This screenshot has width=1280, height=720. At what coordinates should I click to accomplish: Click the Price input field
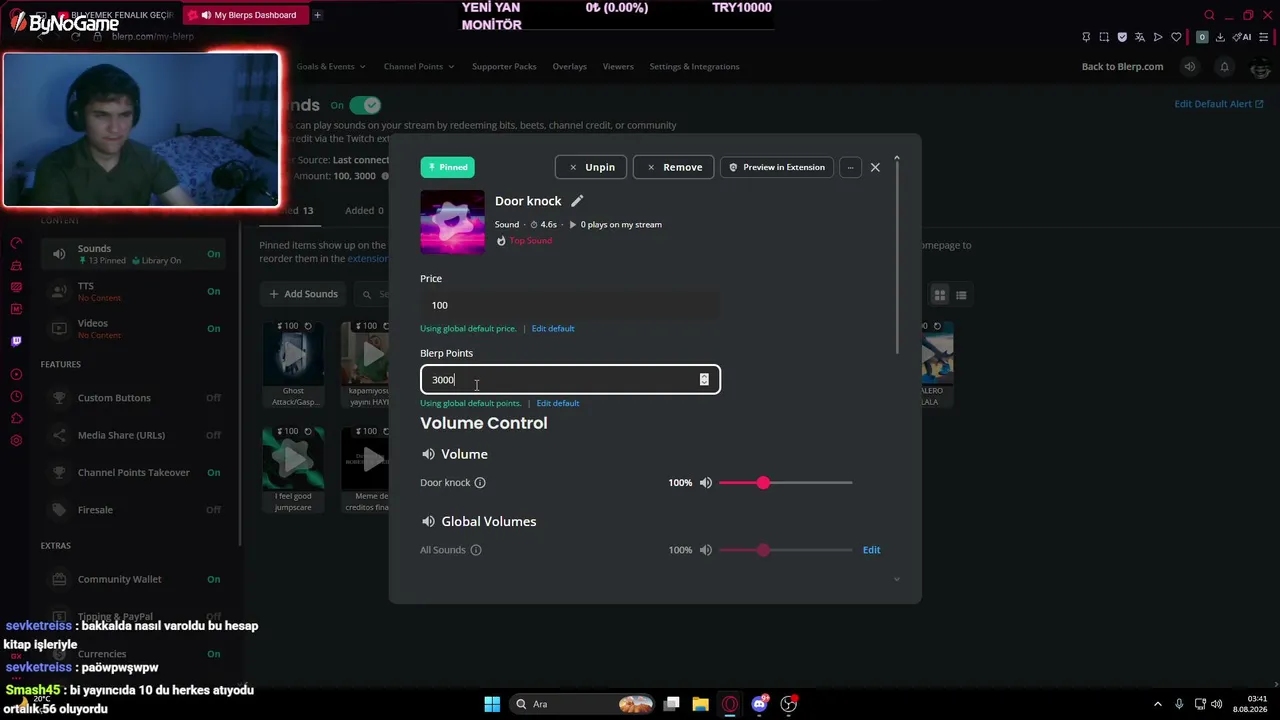pos(570,305)
